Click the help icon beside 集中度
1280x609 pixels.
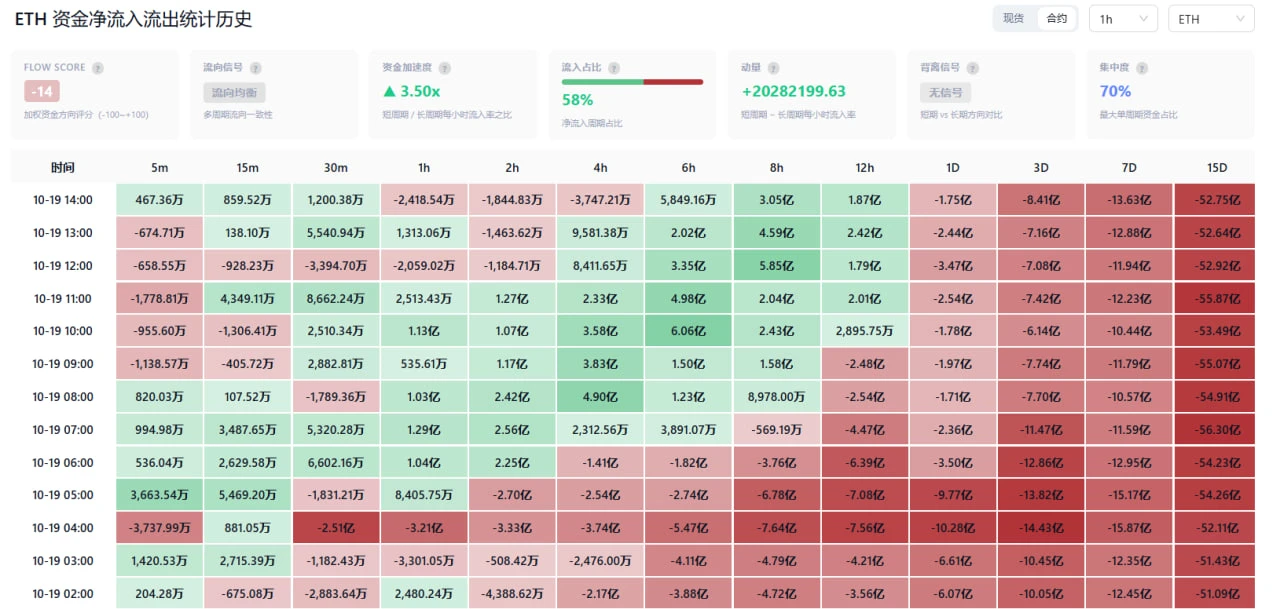1142,68
